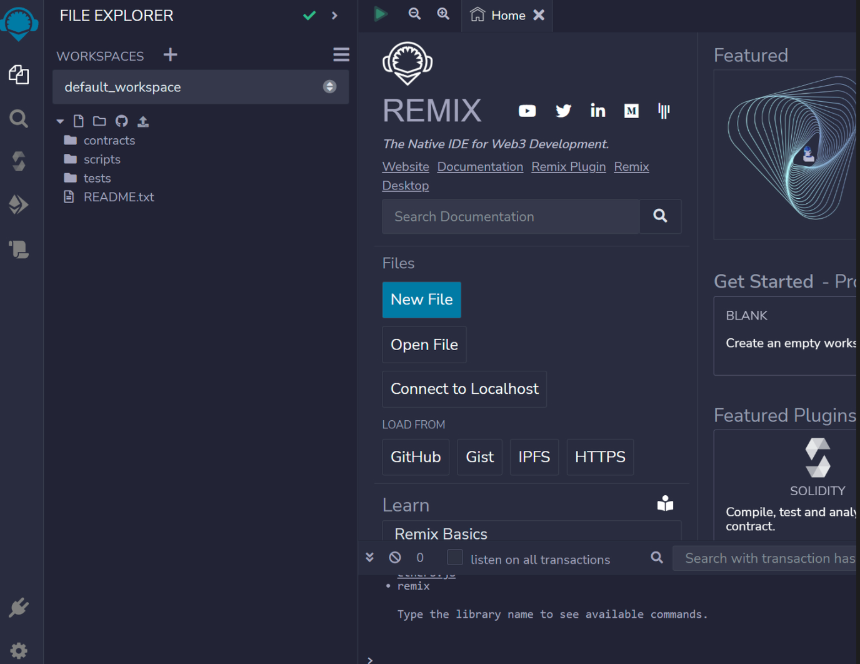The width and height of the screenshot is (860, 664).
Task: Open the Remix Plugin link
Action: 568,167
